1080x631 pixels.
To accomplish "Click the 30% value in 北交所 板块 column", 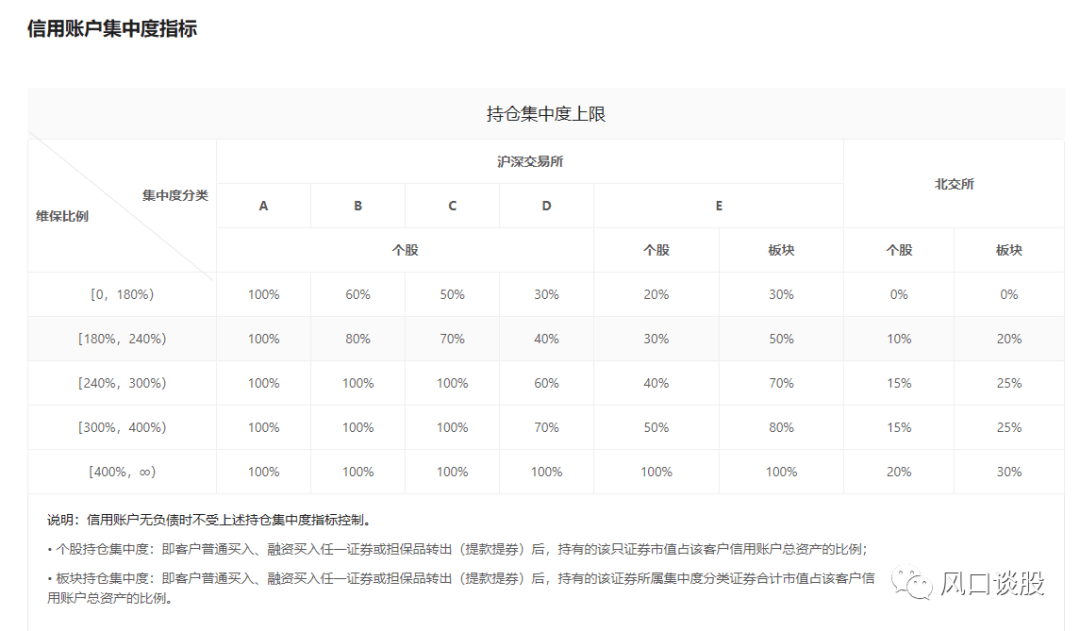I will [x=1008, y=471].
